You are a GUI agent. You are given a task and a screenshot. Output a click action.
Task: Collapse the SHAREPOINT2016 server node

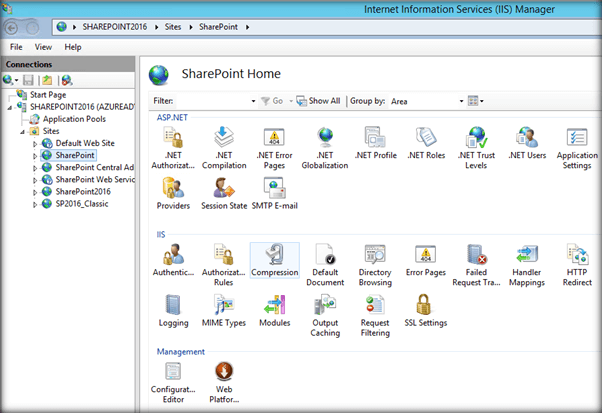click(10, 108)
